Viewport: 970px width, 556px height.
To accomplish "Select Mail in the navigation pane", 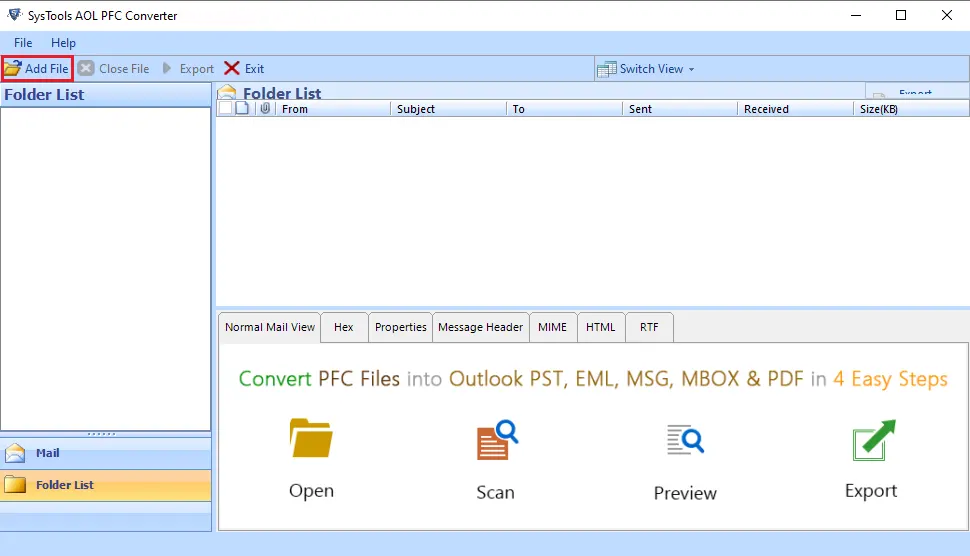I will pos(106,453).
